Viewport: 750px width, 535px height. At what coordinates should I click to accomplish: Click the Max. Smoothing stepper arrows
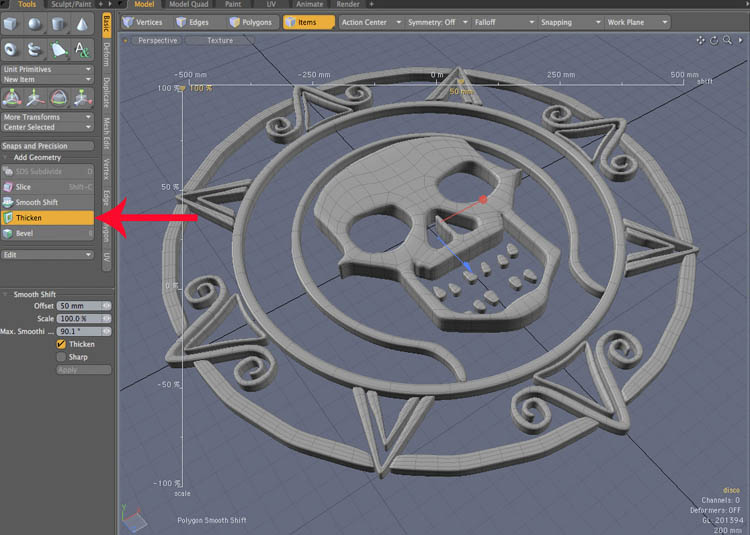106,331
